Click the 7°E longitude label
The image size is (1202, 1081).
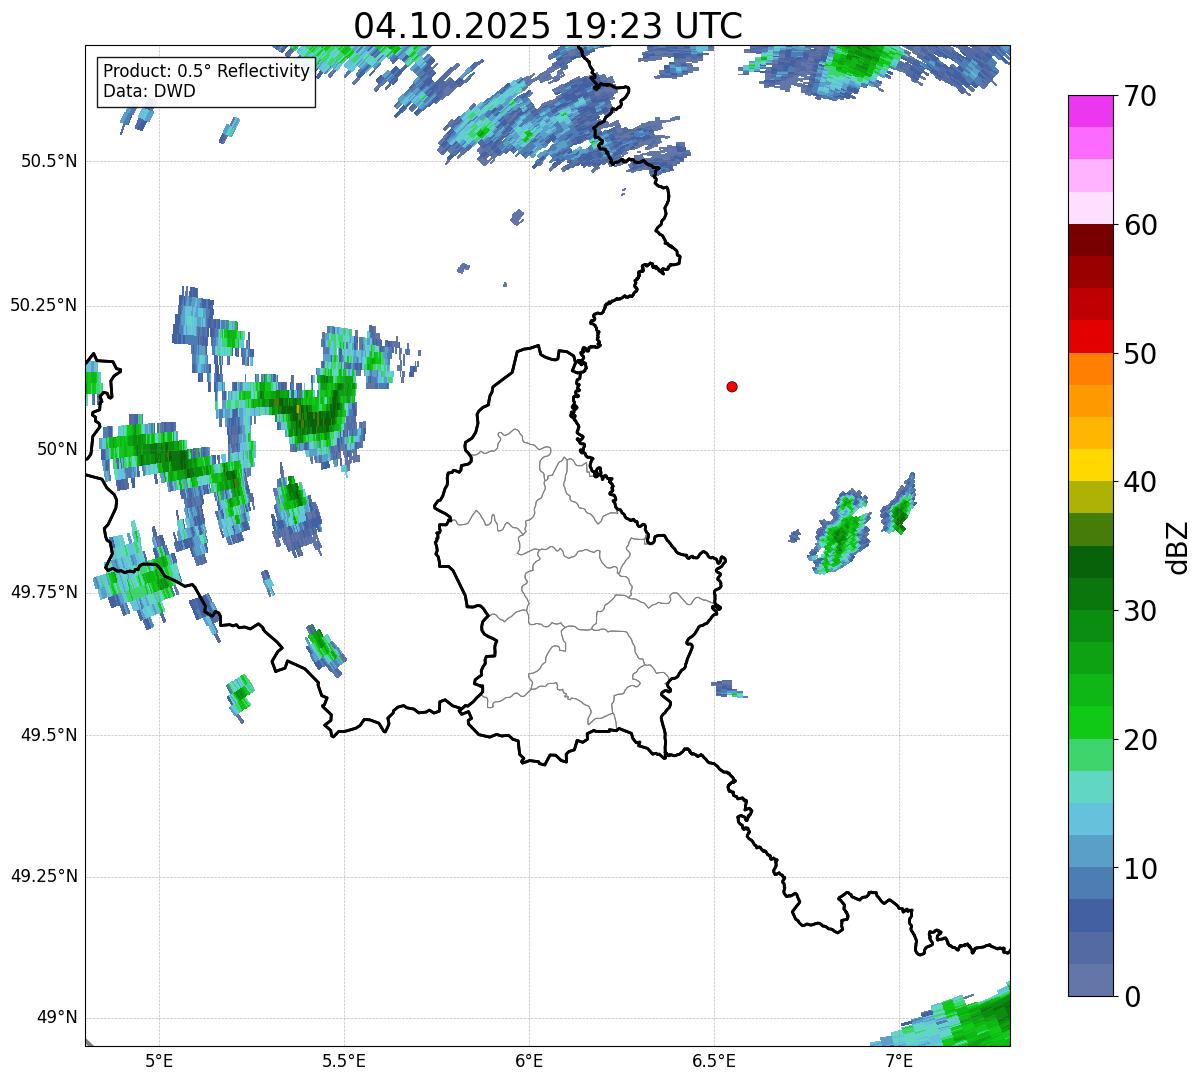point(899,1061)
